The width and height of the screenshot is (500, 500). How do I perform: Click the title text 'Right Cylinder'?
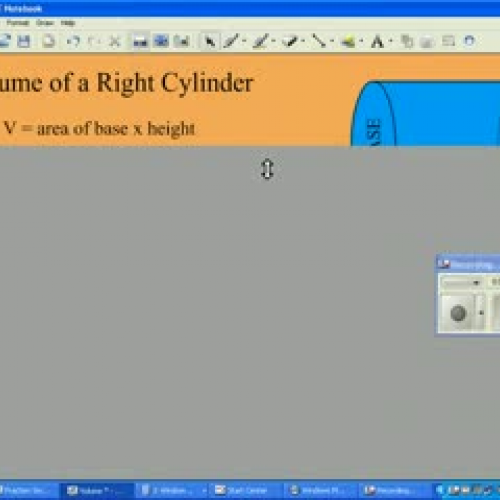coord(175,83)
